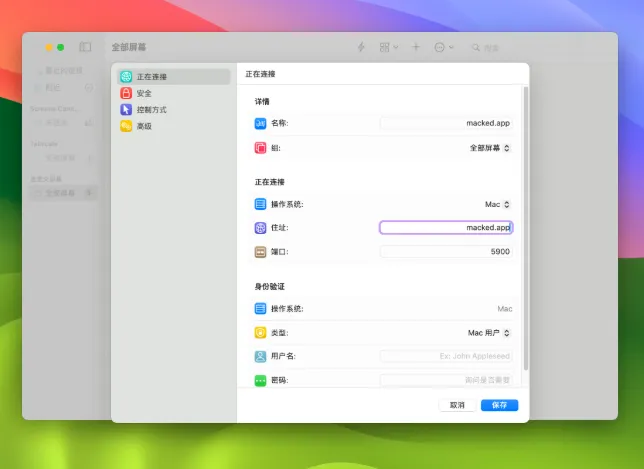Click the vertical scrollbar in settings pane

[526, 228]
